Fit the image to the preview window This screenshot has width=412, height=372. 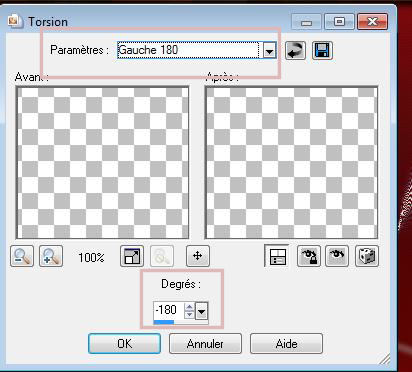coord(132,256)
